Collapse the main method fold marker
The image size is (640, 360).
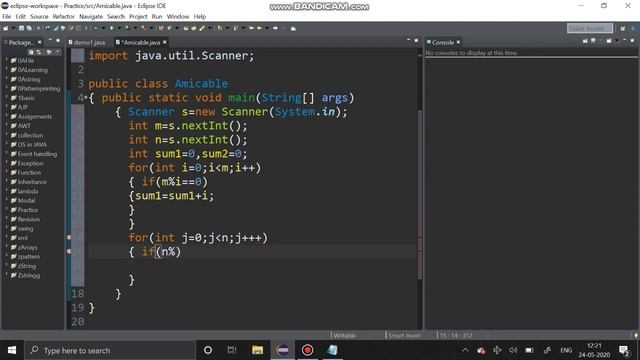point(86,98)
